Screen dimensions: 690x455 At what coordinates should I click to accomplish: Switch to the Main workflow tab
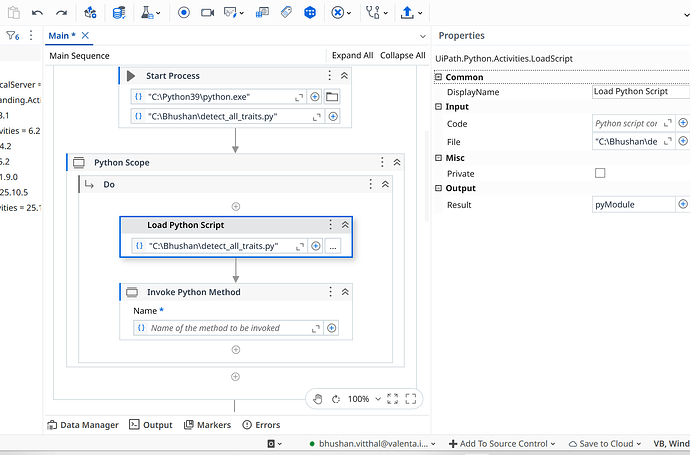(x=62, y=36)
